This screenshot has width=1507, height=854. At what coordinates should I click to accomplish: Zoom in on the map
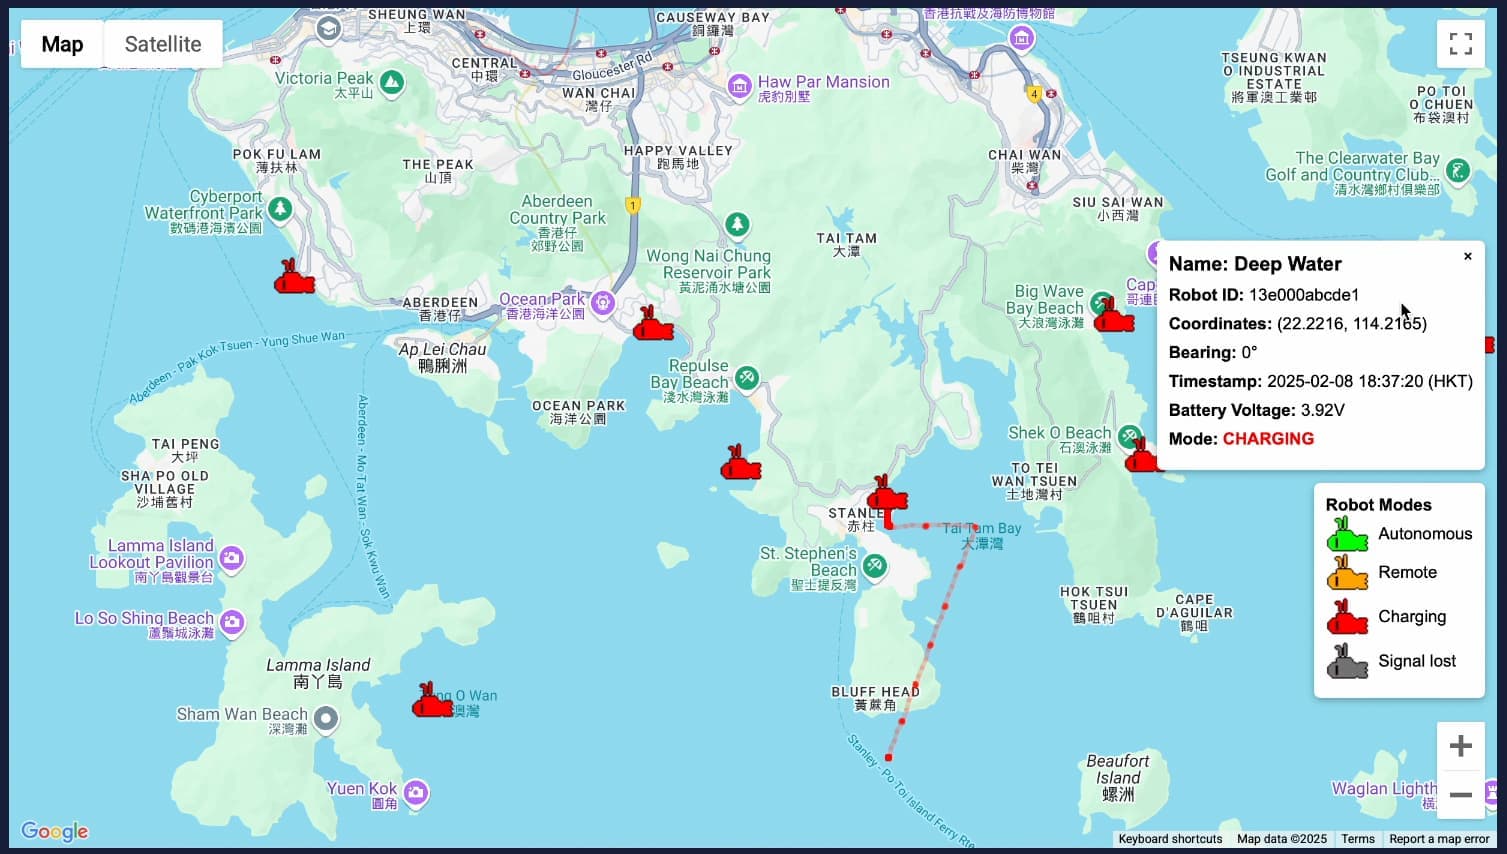tap(1460, 746)
